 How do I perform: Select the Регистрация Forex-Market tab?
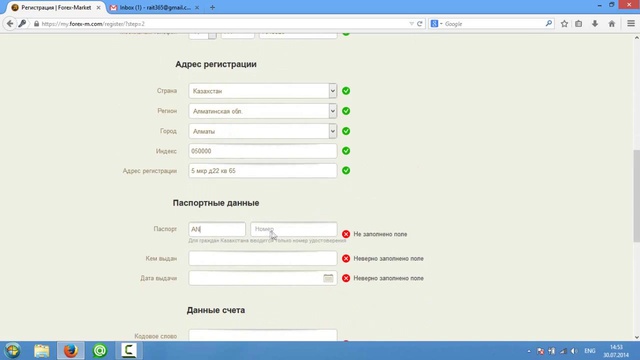point(56,7)
